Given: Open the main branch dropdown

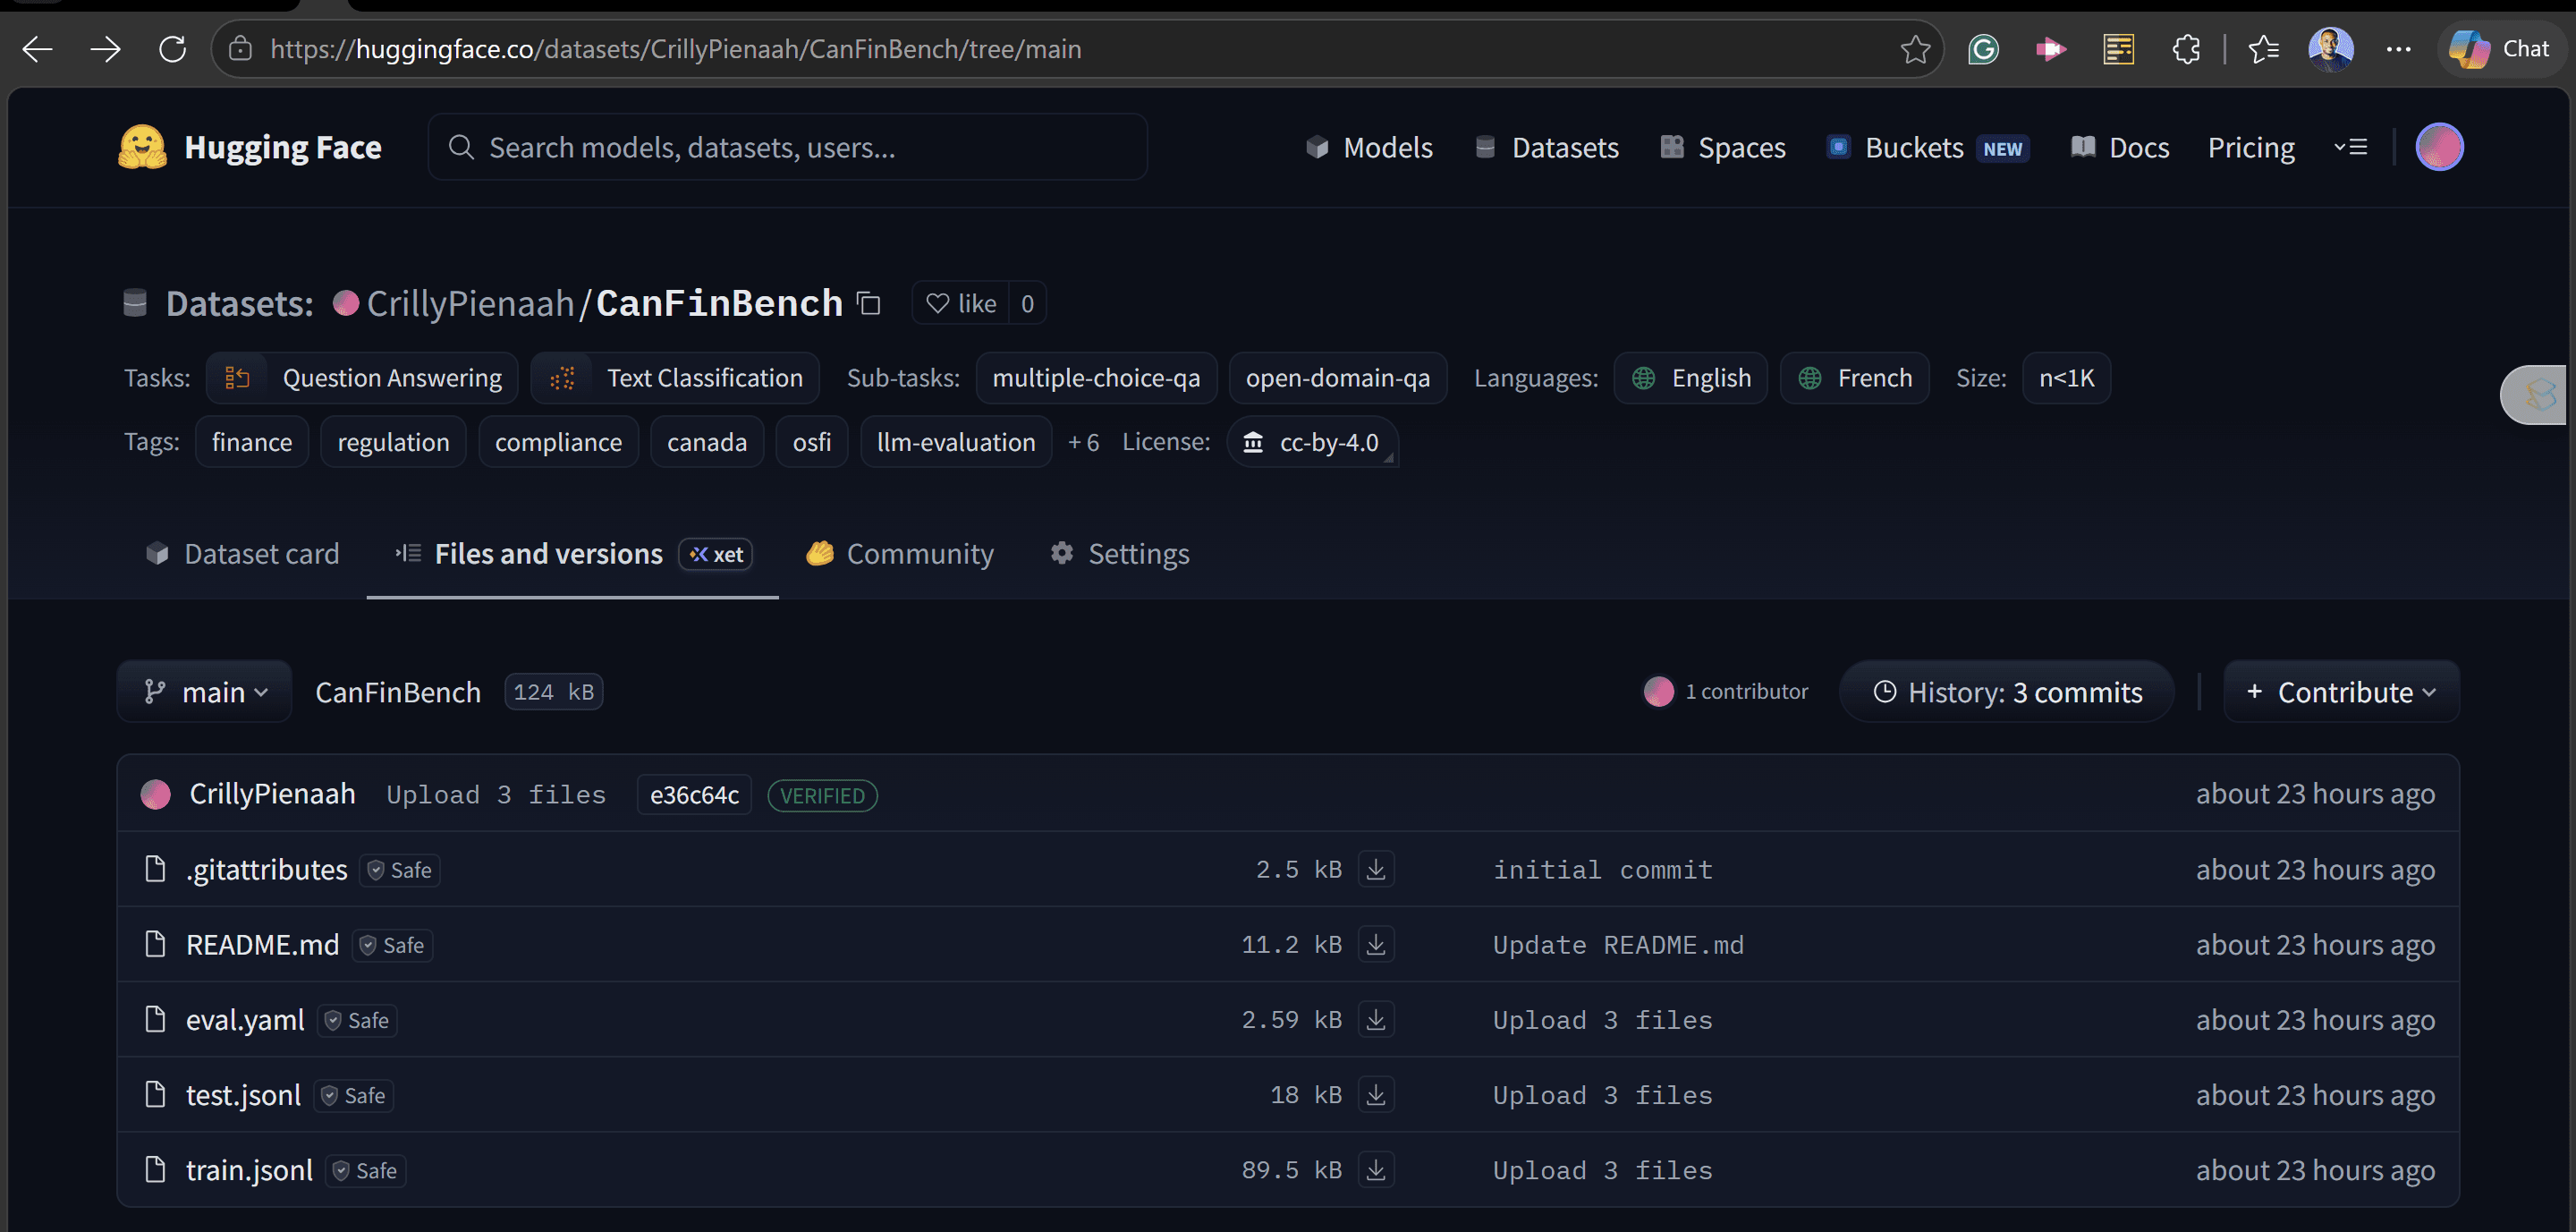Looking at the screenshot, I should 205,692.
